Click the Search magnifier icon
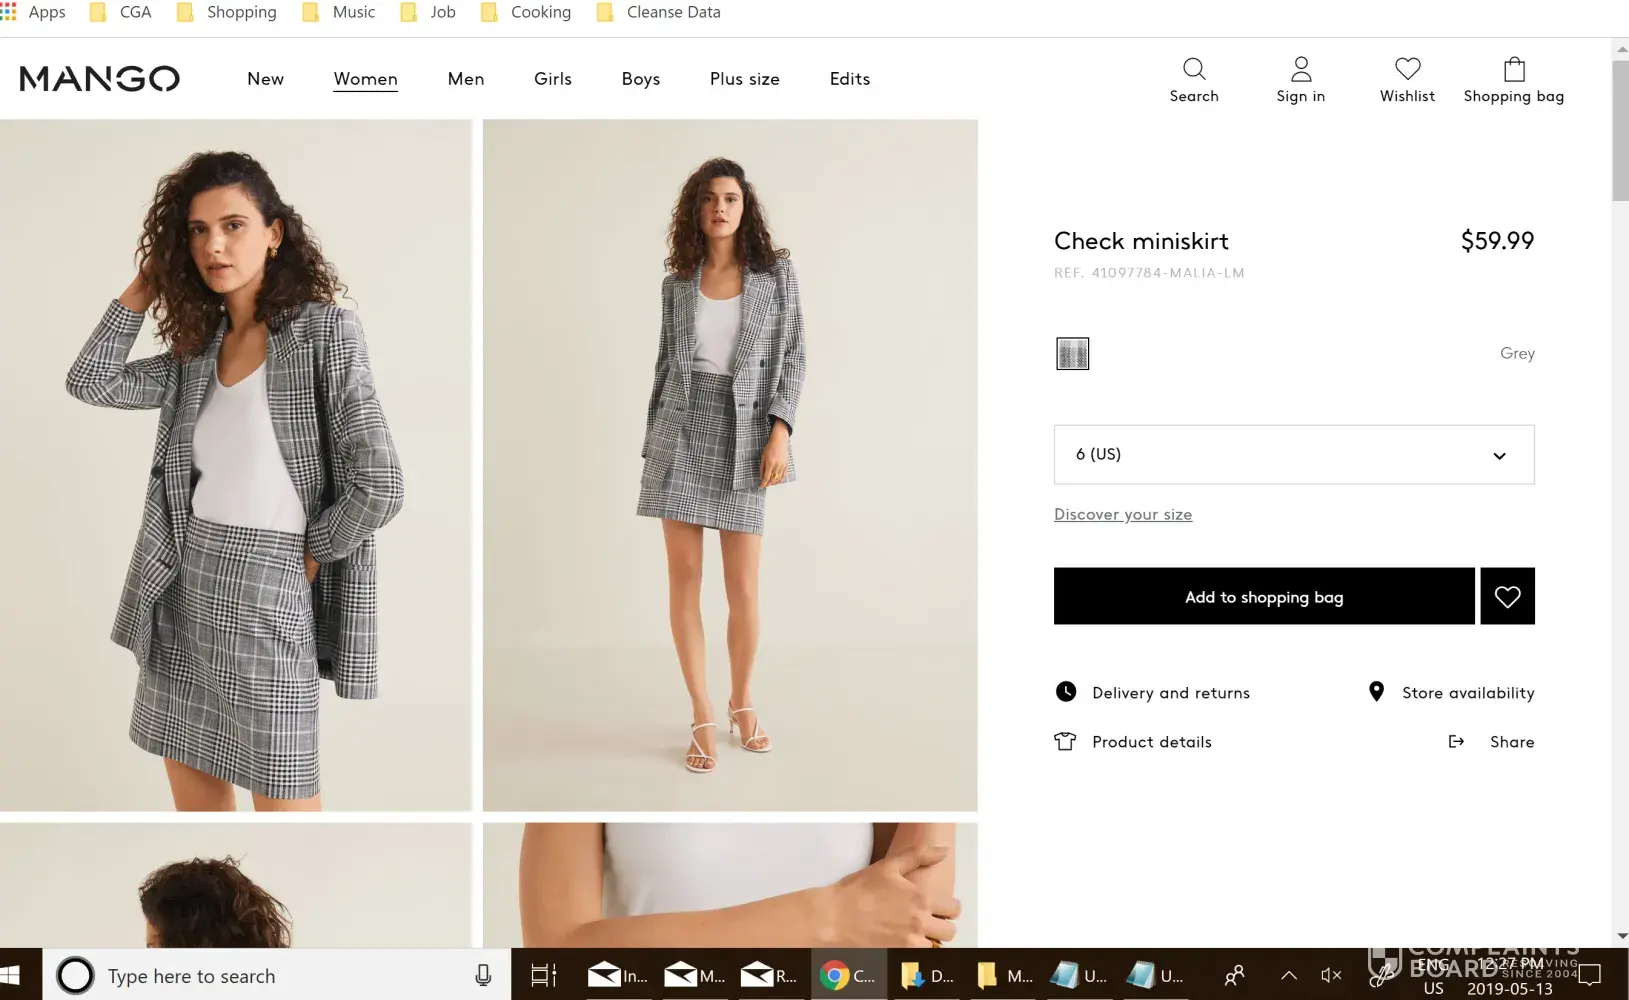Image resolution: width=1629 pixels, height=1000 pixels. pos(1194,69)
